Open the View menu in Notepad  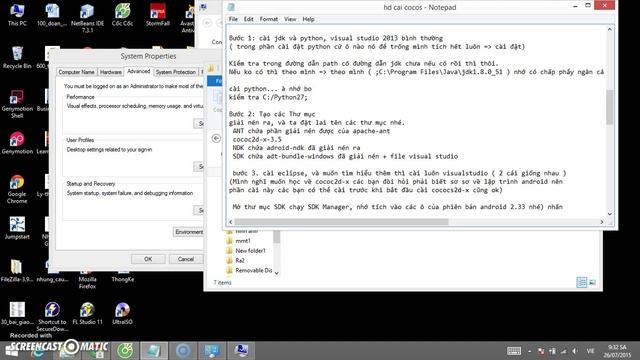click(290, 19)
